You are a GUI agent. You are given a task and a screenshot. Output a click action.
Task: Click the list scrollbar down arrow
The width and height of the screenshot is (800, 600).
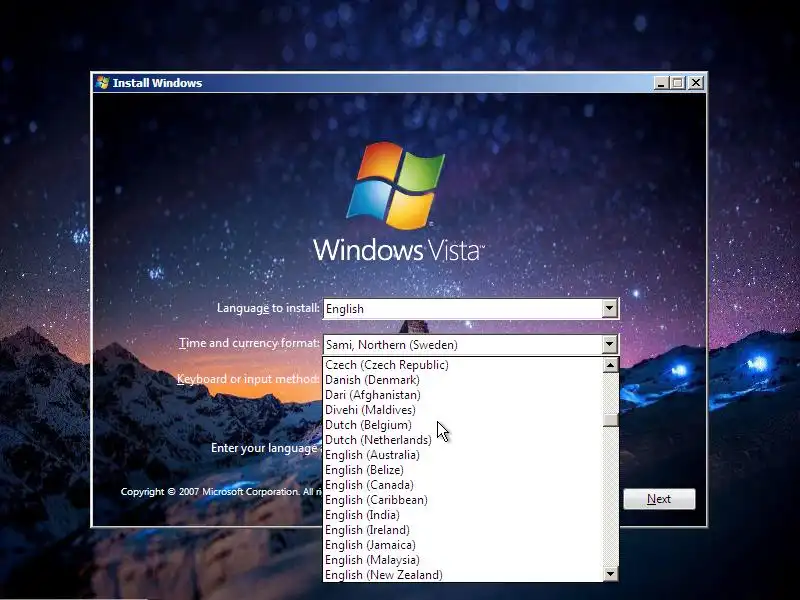[610, 573]
